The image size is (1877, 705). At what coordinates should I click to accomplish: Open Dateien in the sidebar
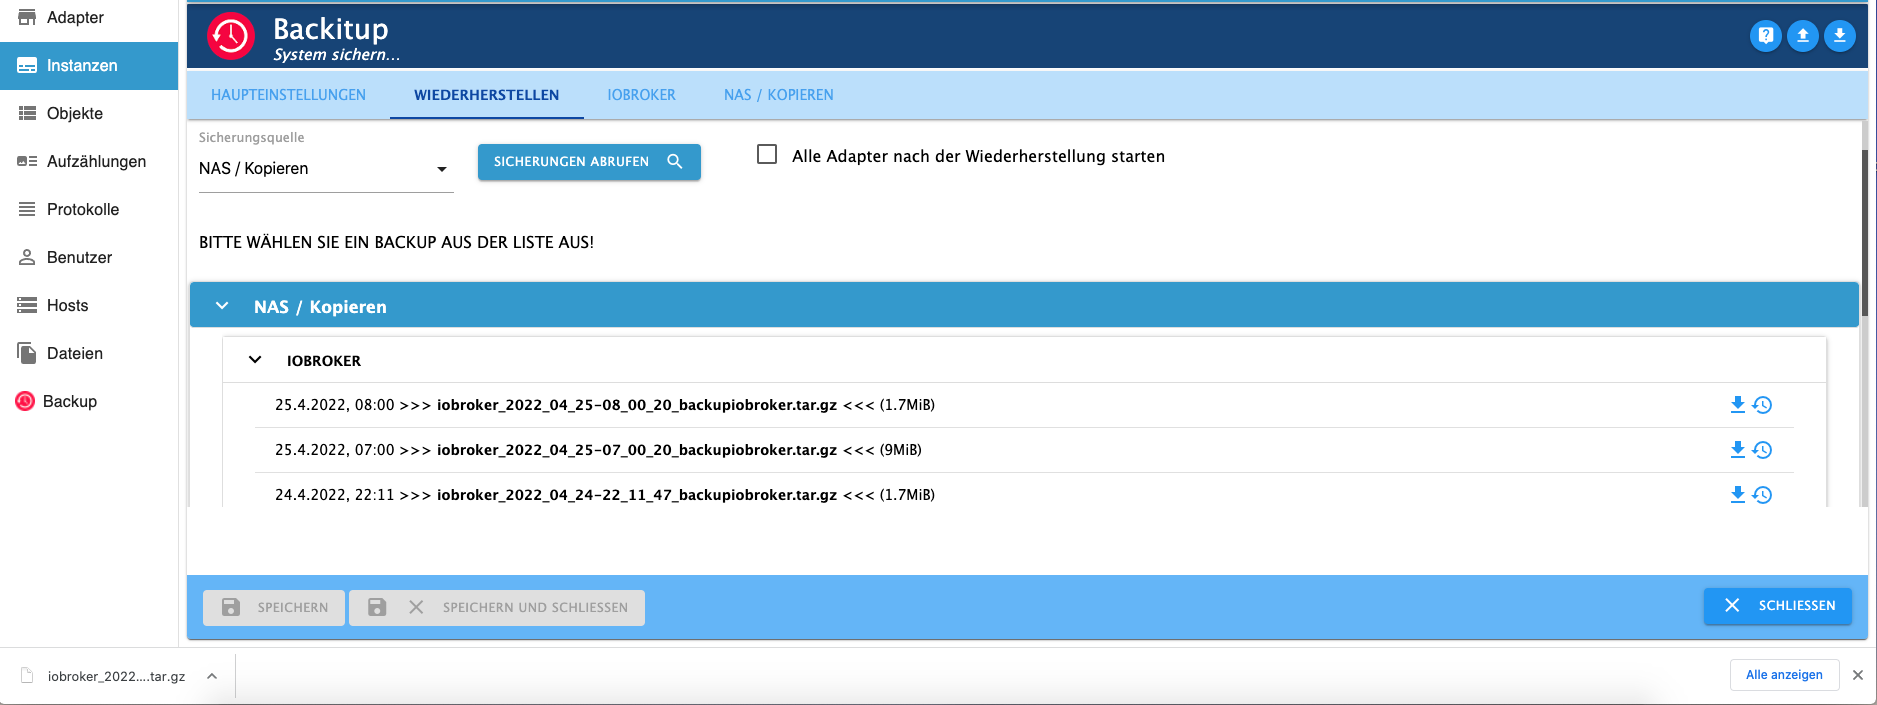89,354
